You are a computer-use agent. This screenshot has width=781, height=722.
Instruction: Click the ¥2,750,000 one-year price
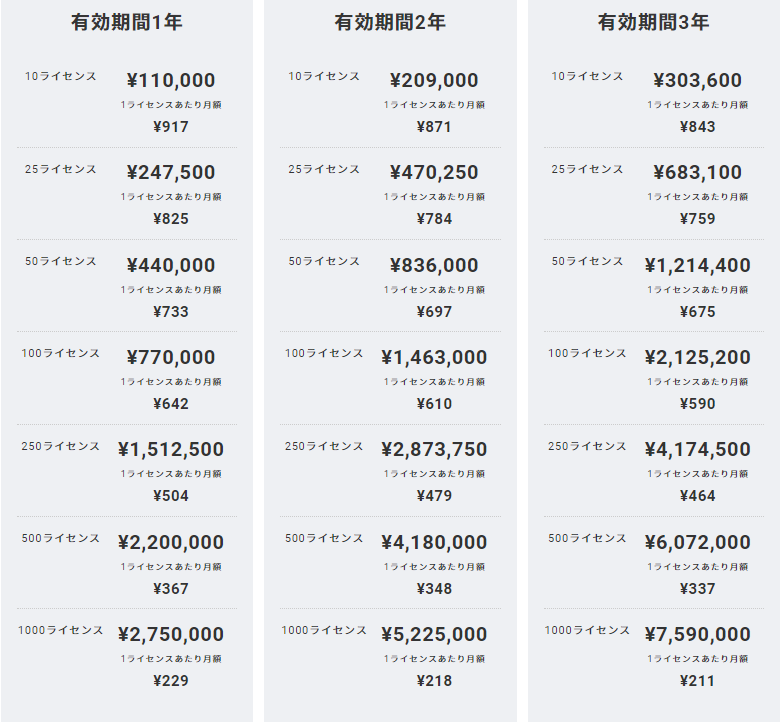pyautogui.click(x=171, y=634)
